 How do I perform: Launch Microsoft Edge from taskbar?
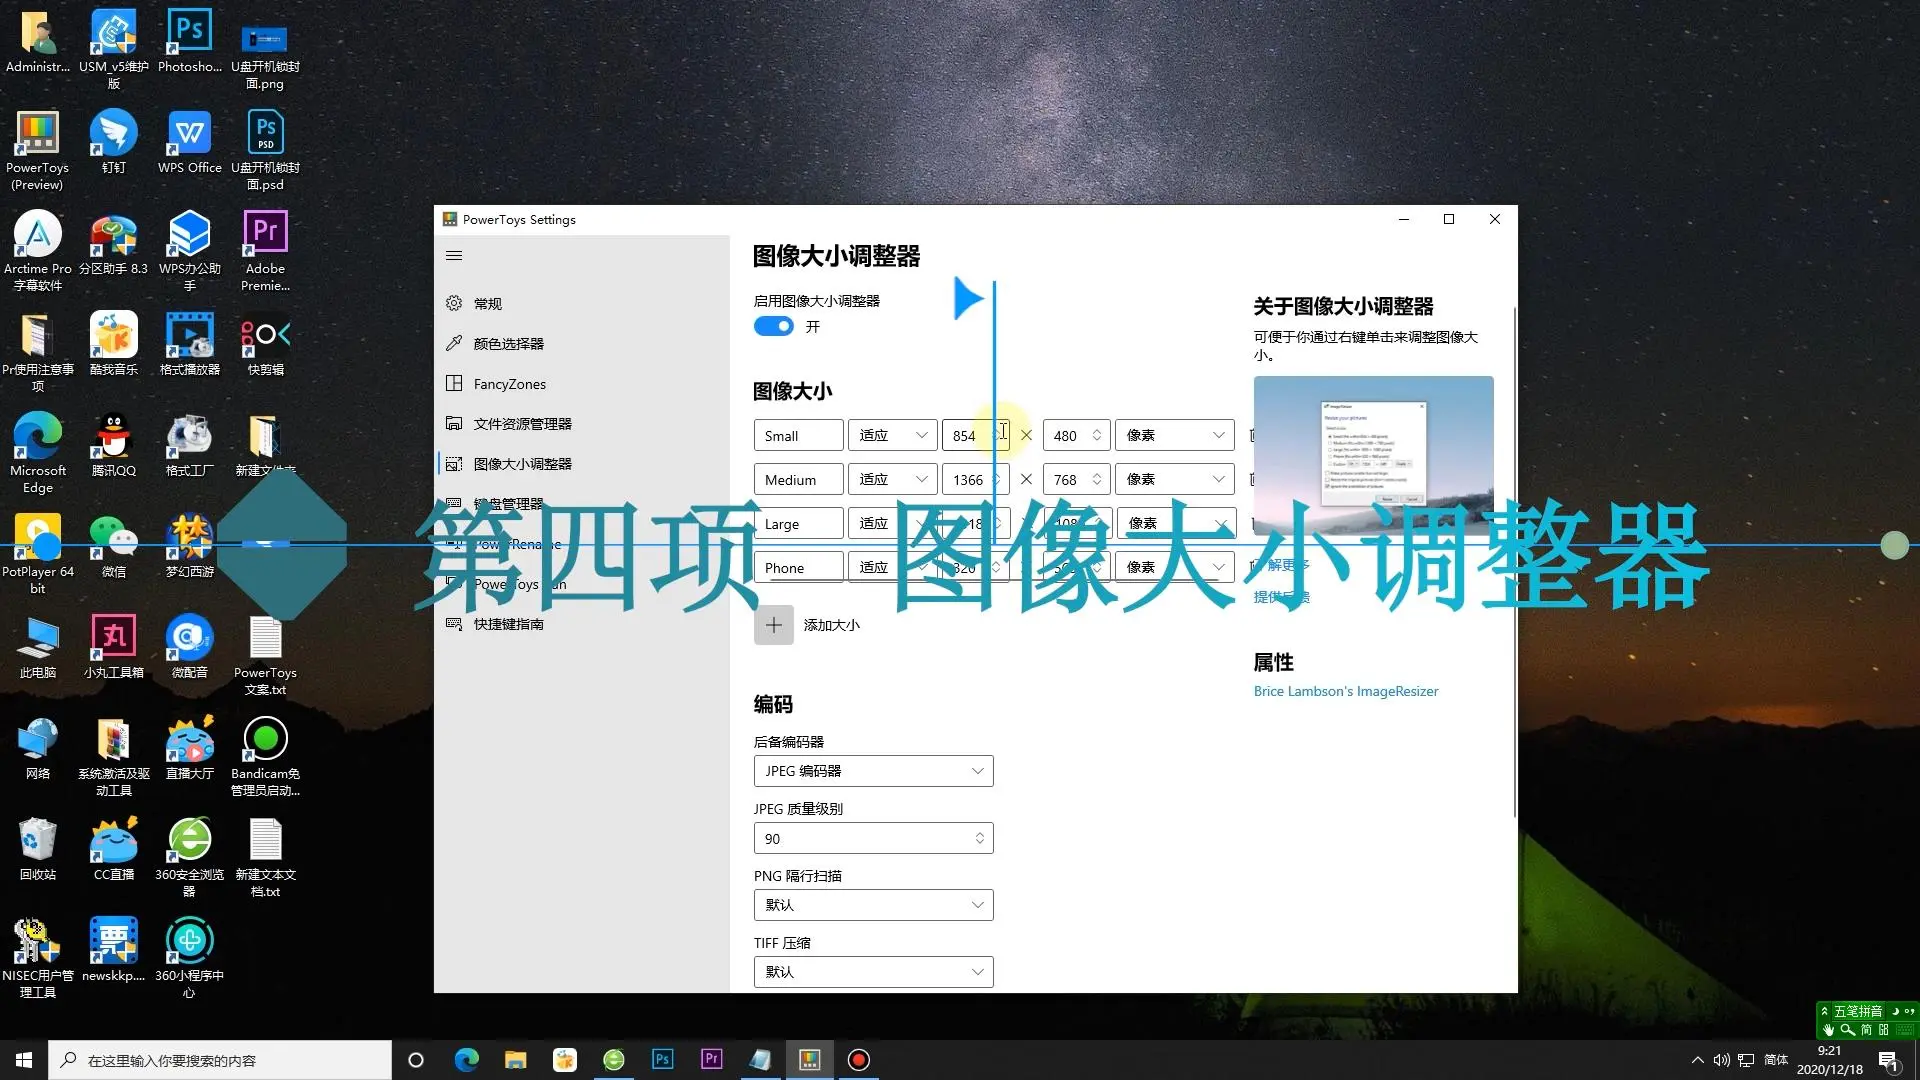tap(466, 1060)
